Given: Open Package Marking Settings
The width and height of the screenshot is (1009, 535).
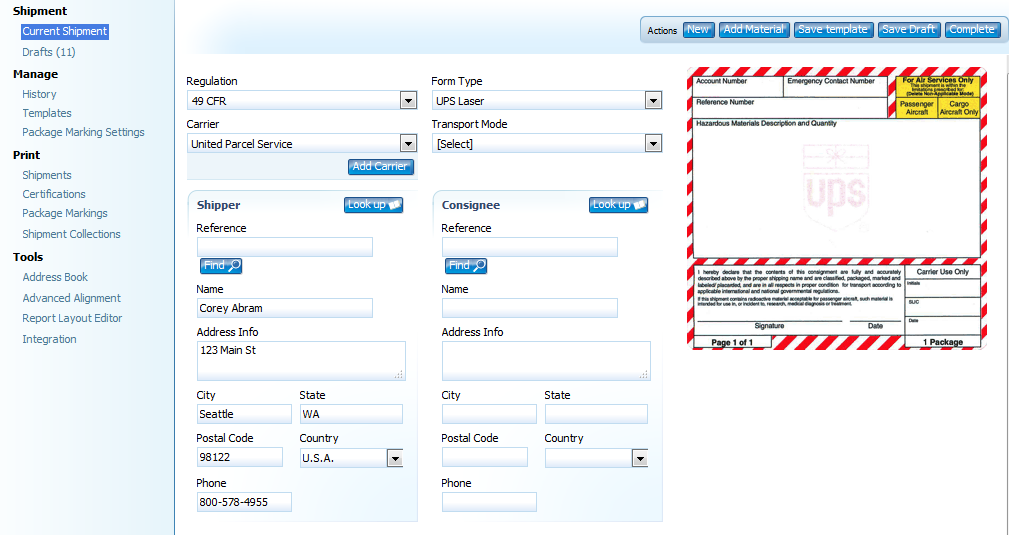Looking at the screenshot, I should pos(83,132).
